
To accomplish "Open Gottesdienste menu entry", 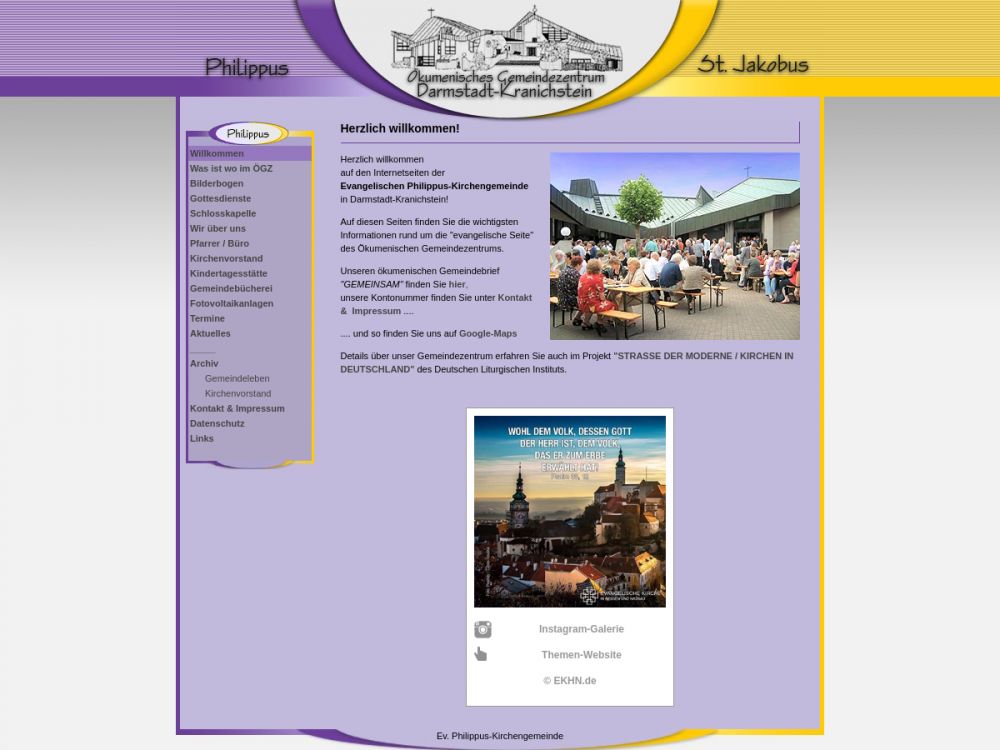I will (x=220, y=199).
